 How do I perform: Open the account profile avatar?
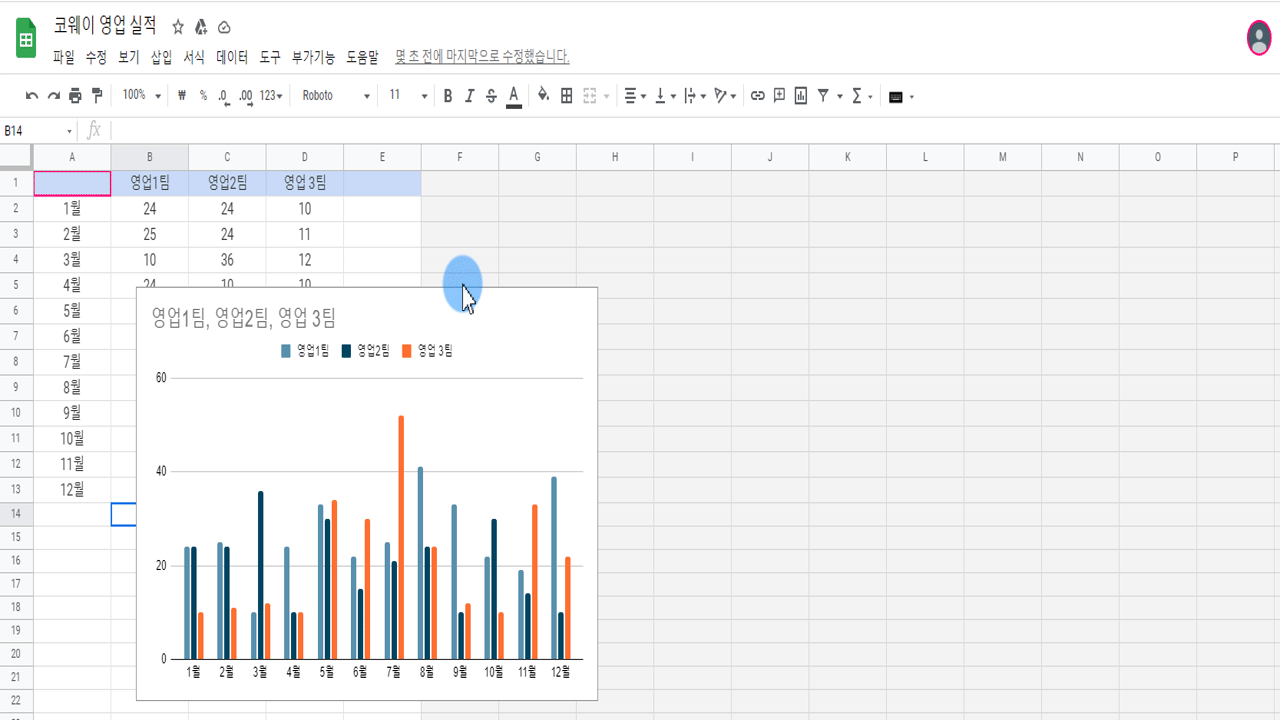pyautogui.click(x=1259, y=37)
